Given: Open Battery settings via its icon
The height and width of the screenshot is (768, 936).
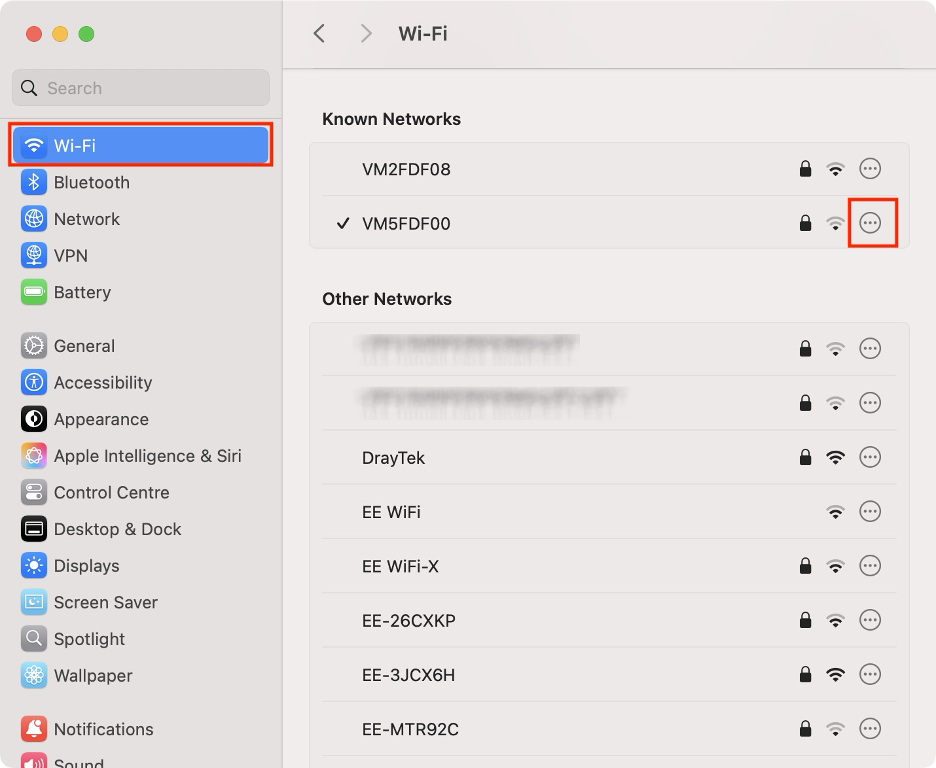Looking at the screenshot, I should (x=33, y=292).
